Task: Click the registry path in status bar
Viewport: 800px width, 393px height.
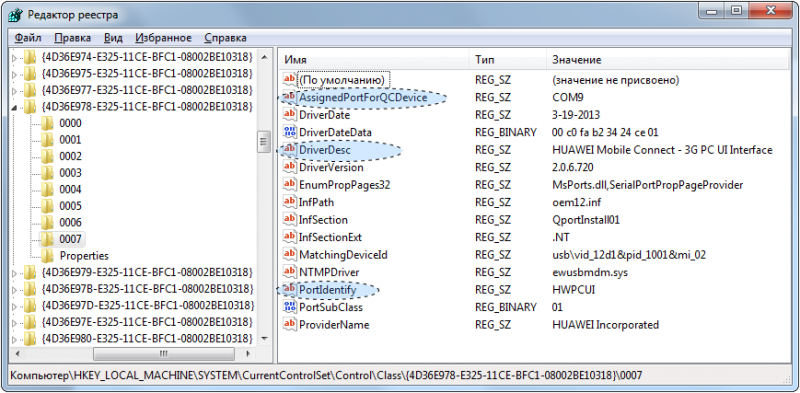Action: [327, 375]
